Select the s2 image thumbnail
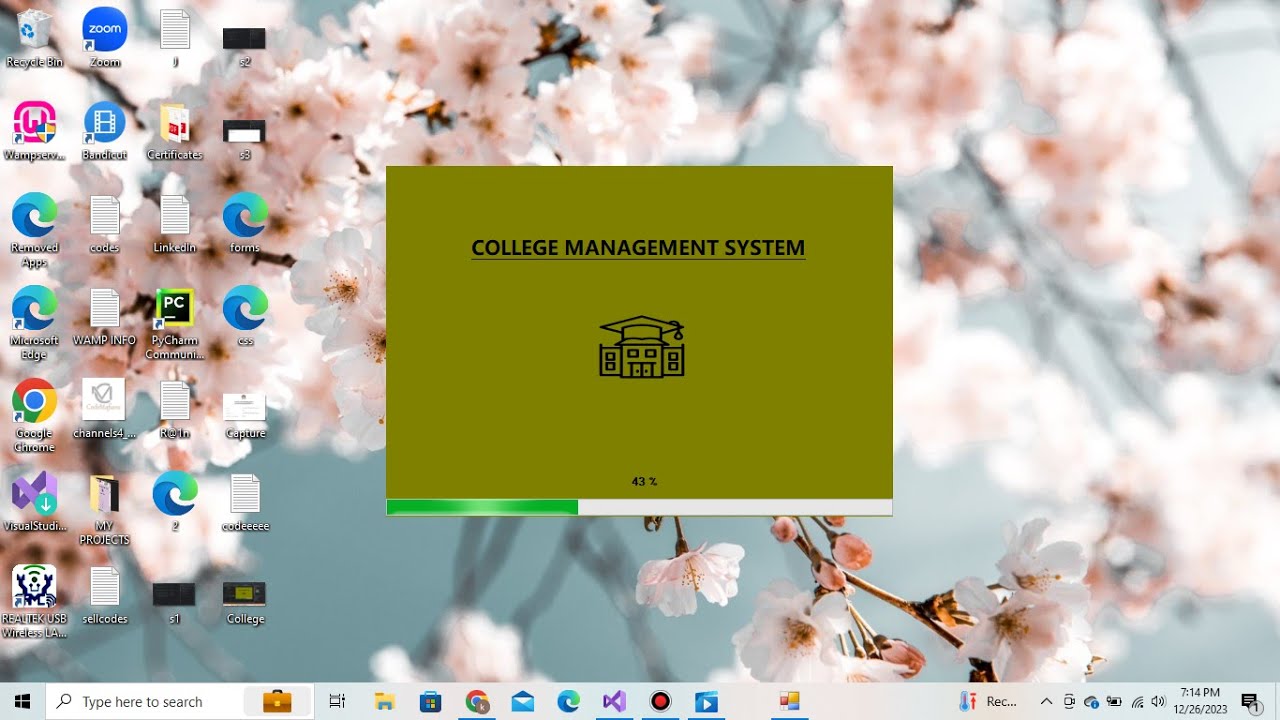This screenshot has width=1280, height=720. tap(245, 45)
